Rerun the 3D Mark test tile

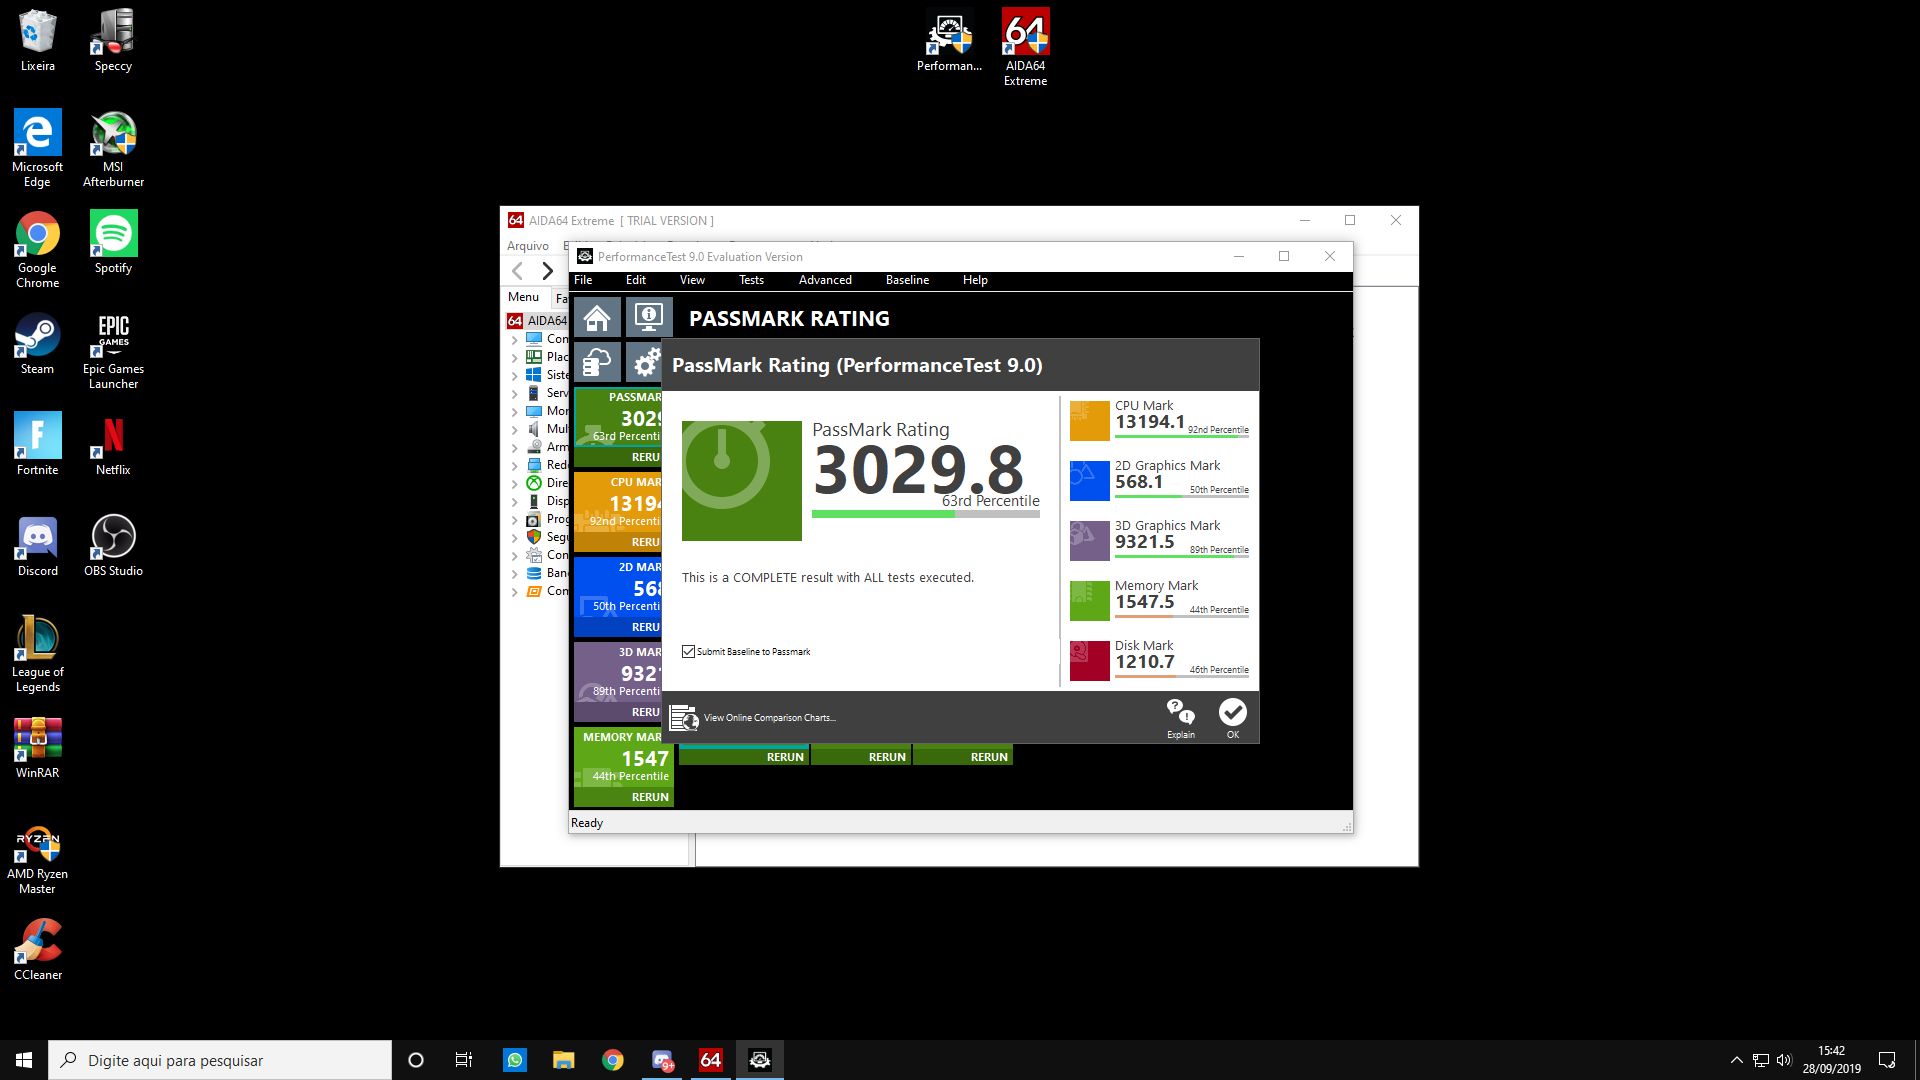pyautogui.click(x=645, y=712)
